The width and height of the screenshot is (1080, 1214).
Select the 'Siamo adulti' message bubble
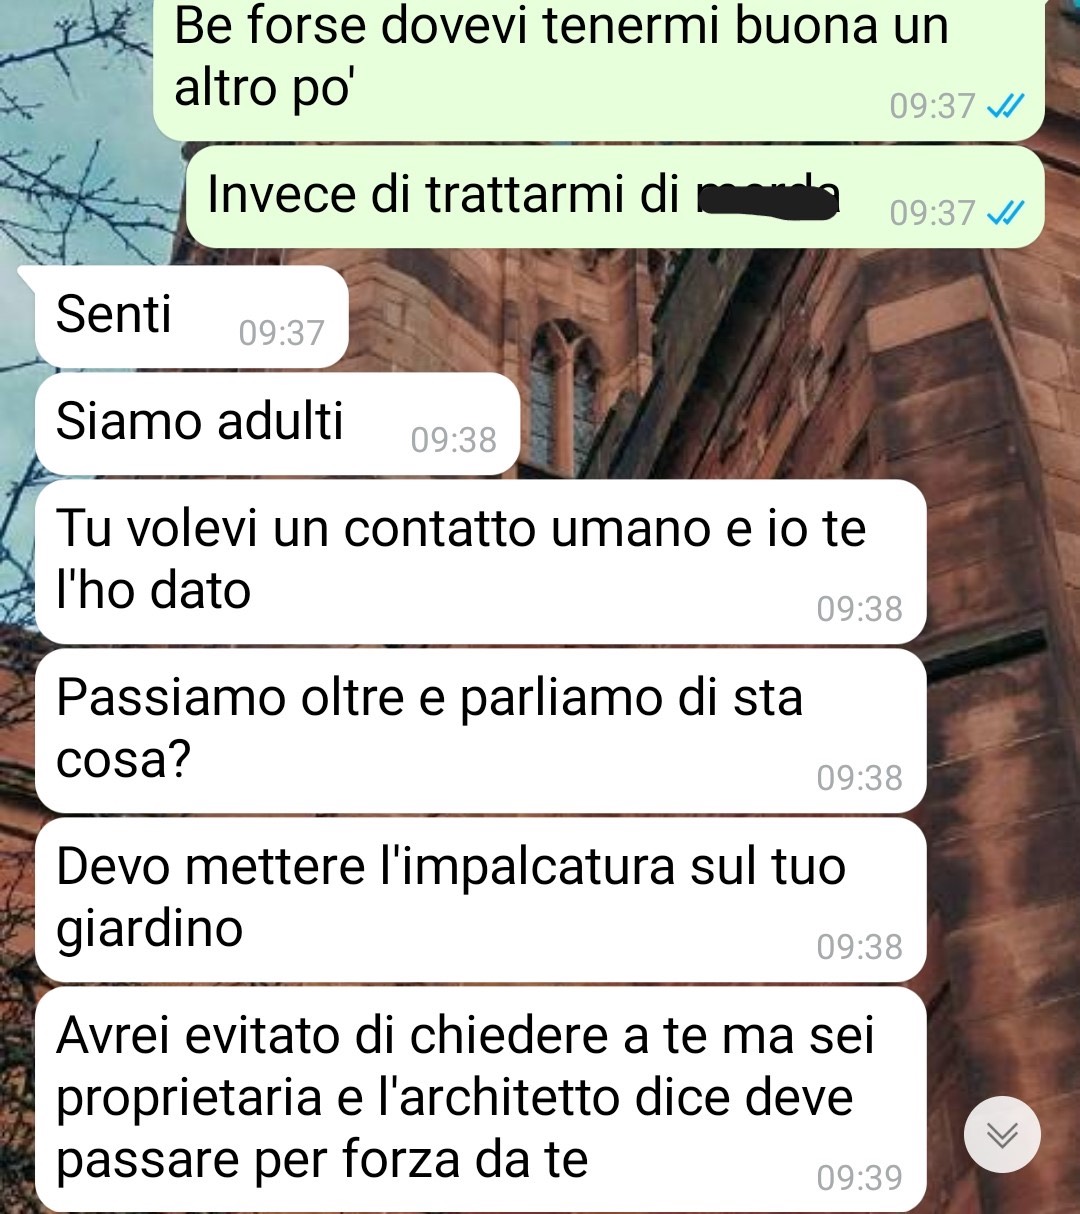point(277,423)
